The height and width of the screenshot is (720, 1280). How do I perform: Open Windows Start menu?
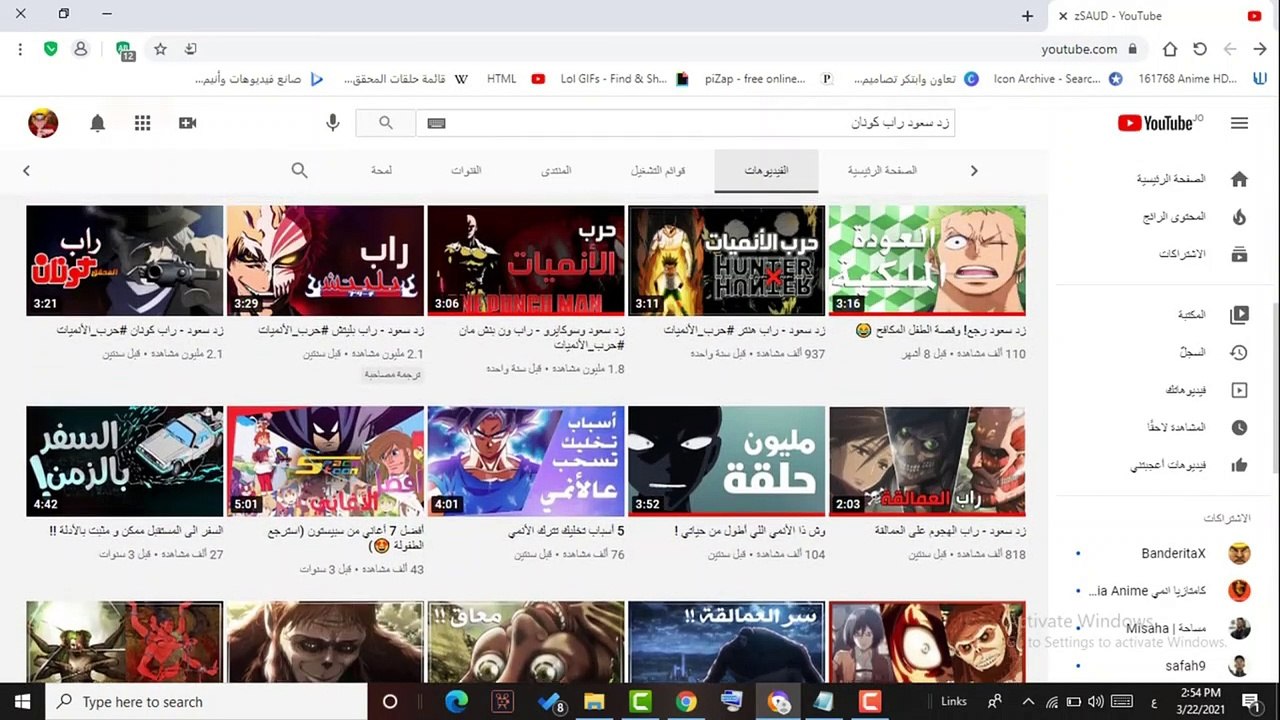22,702
